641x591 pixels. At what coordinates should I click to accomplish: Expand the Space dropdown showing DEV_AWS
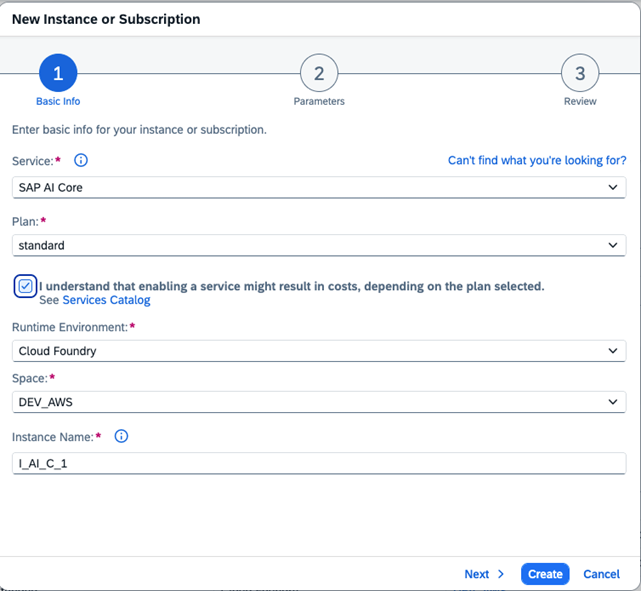click(x=319, y=401)
